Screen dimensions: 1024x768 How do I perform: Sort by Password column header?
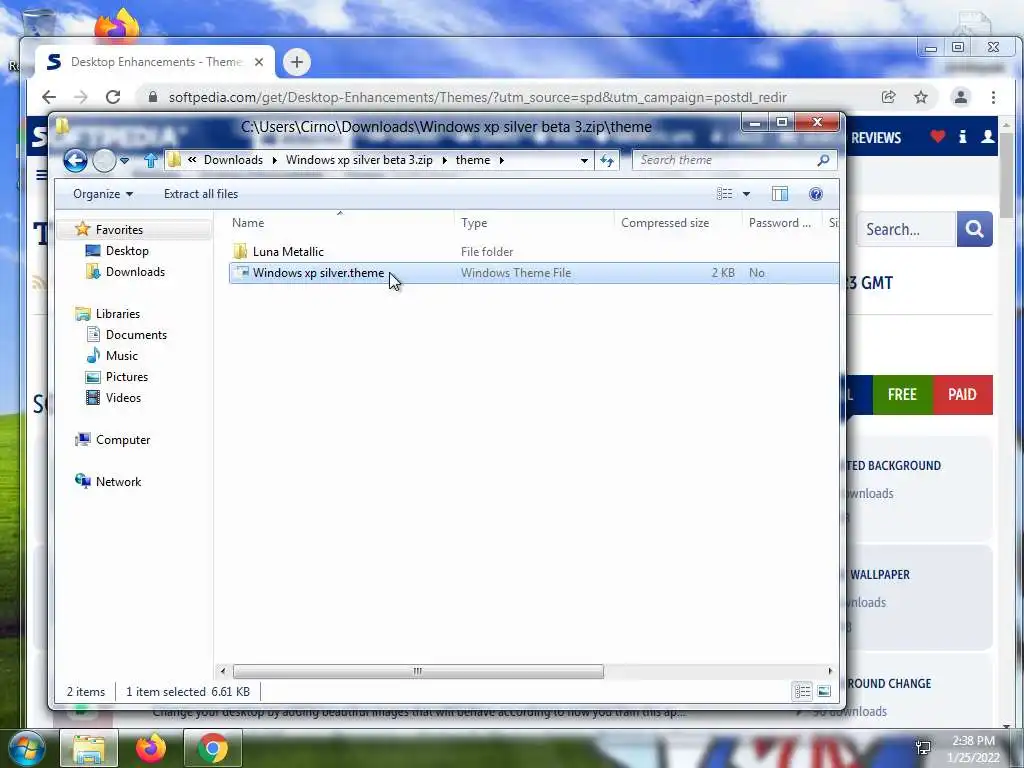tap(780, 223)
